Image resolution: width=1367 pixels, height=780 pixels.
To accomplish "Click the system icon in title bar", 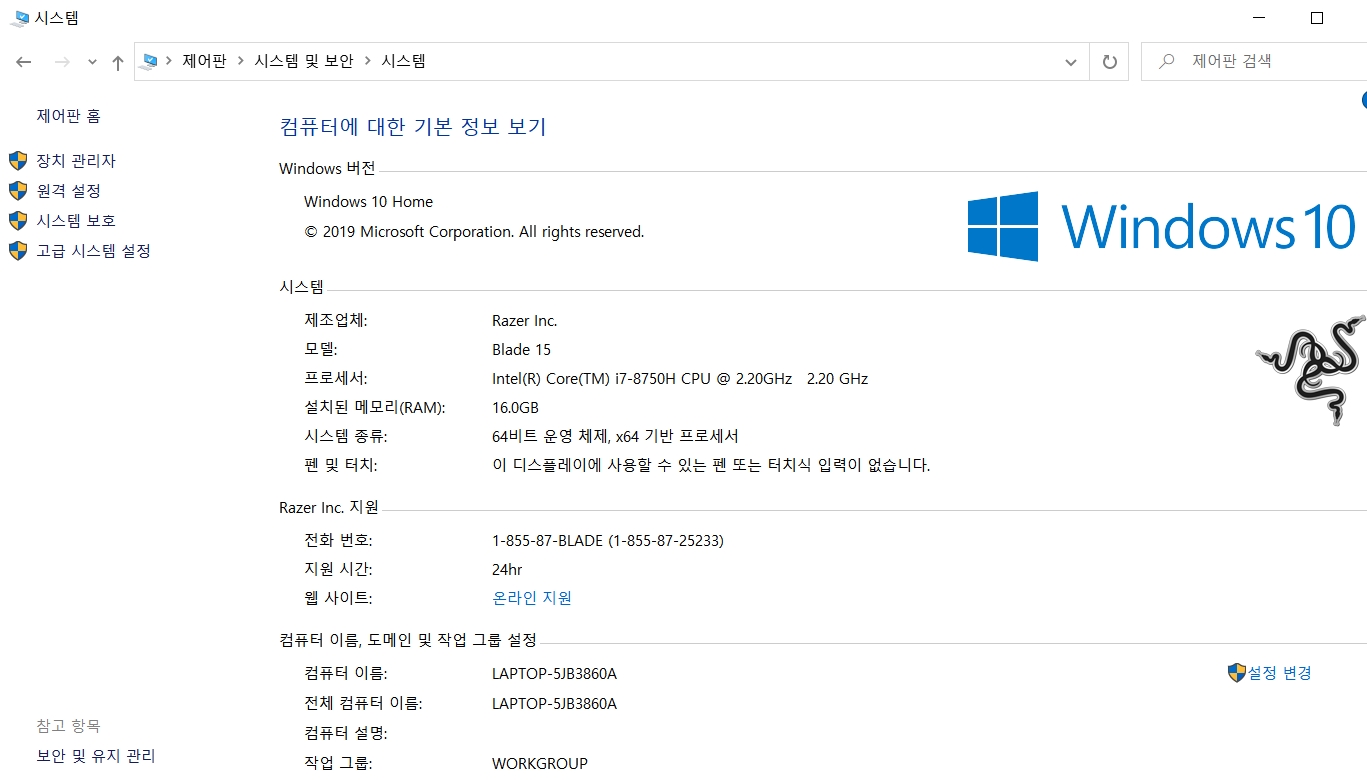I will (19, 18).
